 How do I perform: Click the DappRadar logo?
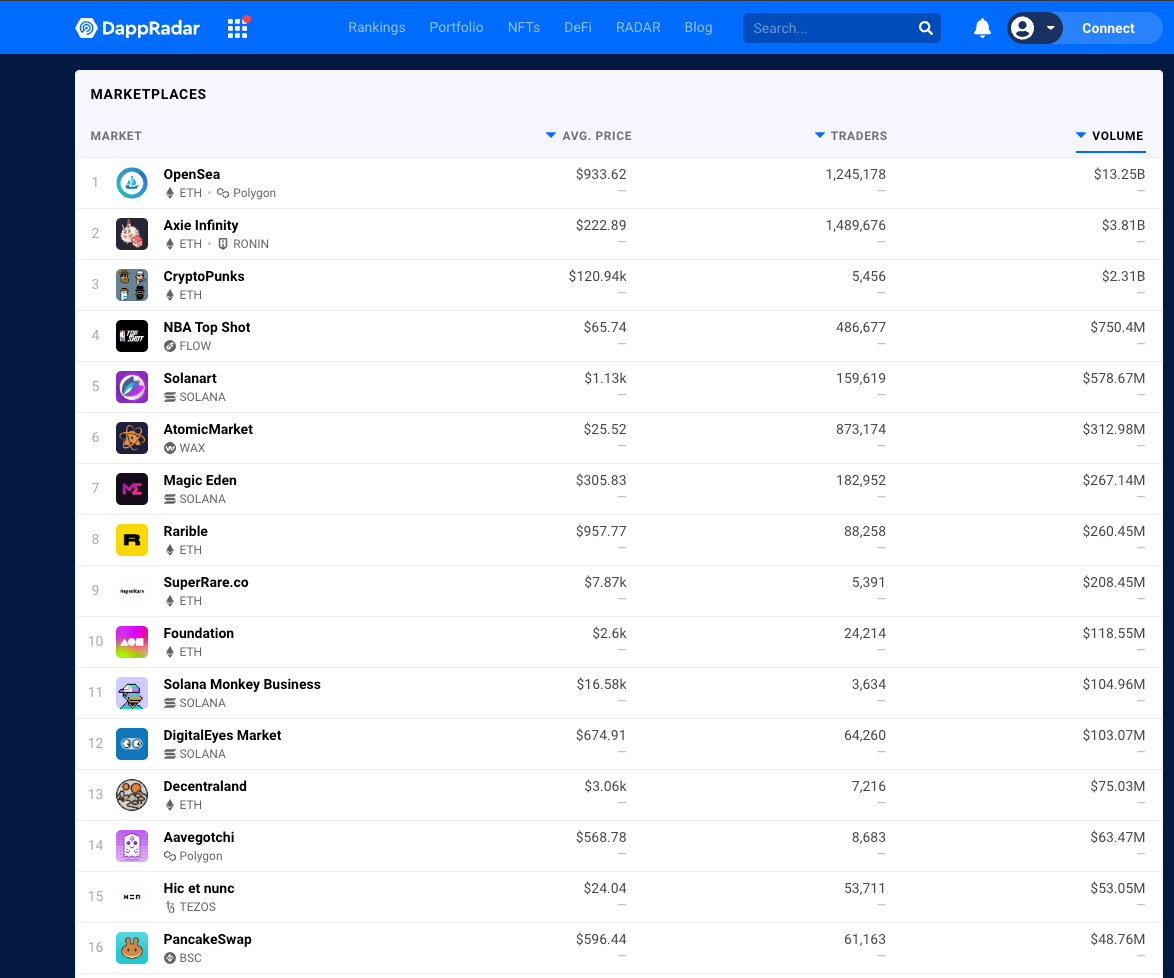[x=138, y=28]
